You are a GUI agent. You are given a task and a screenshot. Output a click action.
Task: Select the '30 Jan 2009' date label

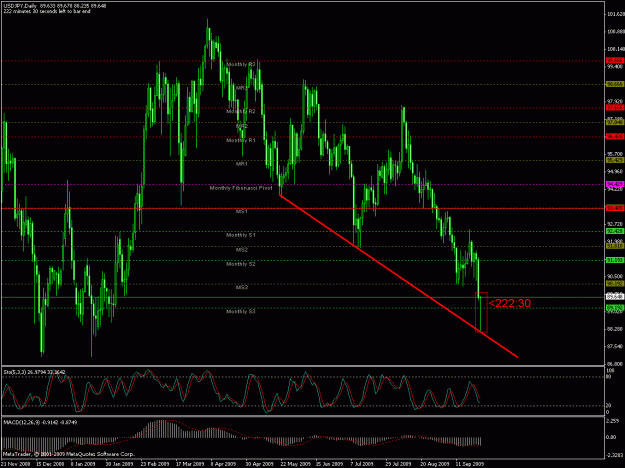118,464
